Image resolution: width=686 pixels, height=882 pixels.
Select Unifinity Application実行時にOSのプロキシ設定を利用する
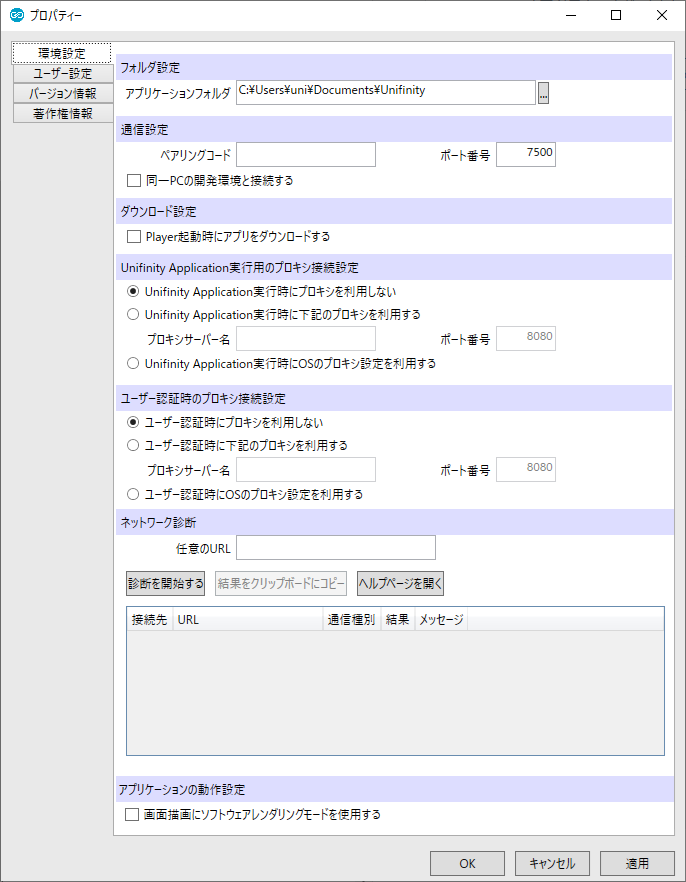[133, 363]
